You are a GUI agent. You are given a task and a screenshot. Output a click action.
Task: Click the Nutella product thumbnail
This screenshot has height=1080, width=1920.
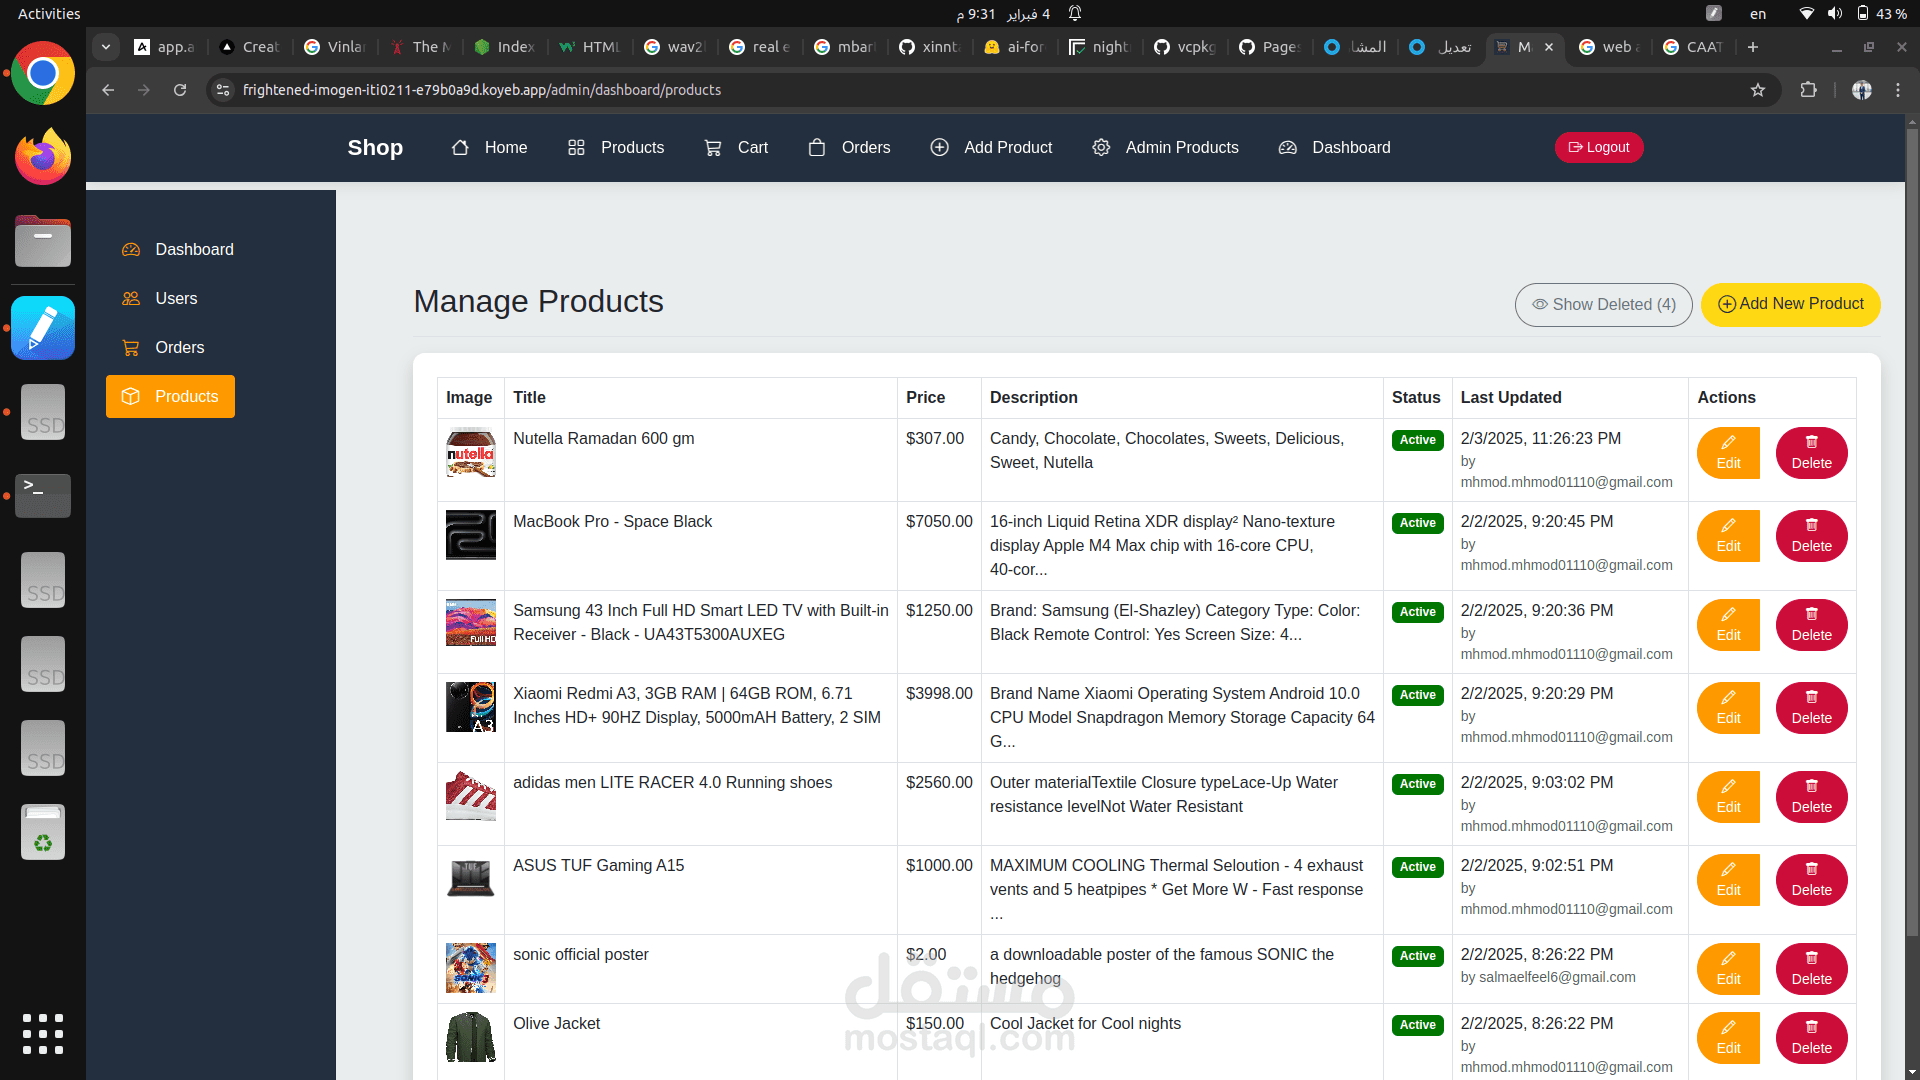pos(470,453)
